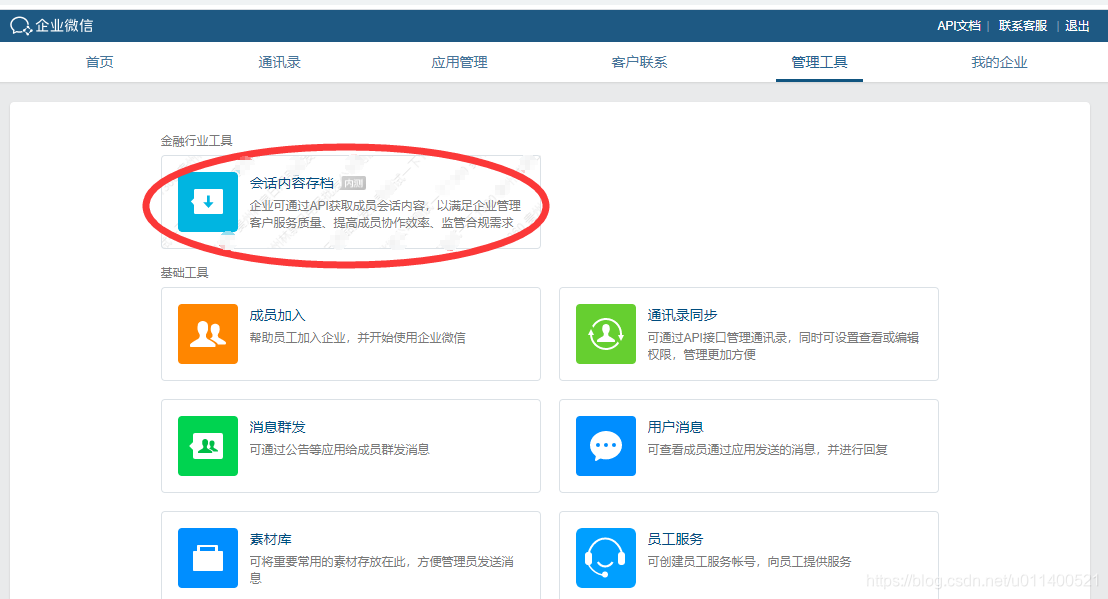Click description 可创建员工服务帐号，向员工提供服务
This screenshot has width=1108, height=599.
pyautogui.click(x=750, y=562)
